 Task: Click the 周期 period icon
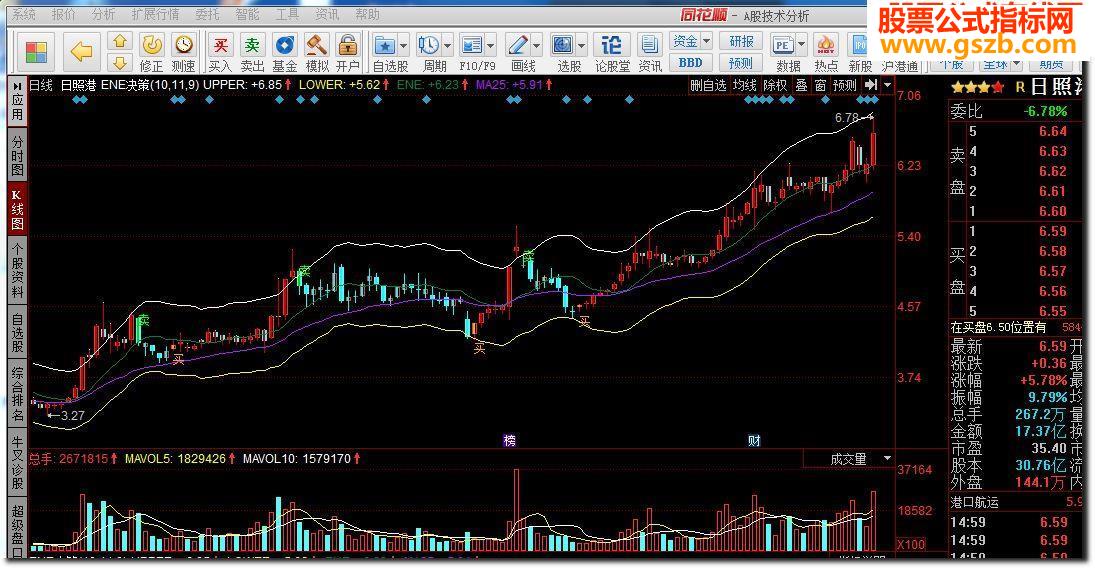[428, 46]
